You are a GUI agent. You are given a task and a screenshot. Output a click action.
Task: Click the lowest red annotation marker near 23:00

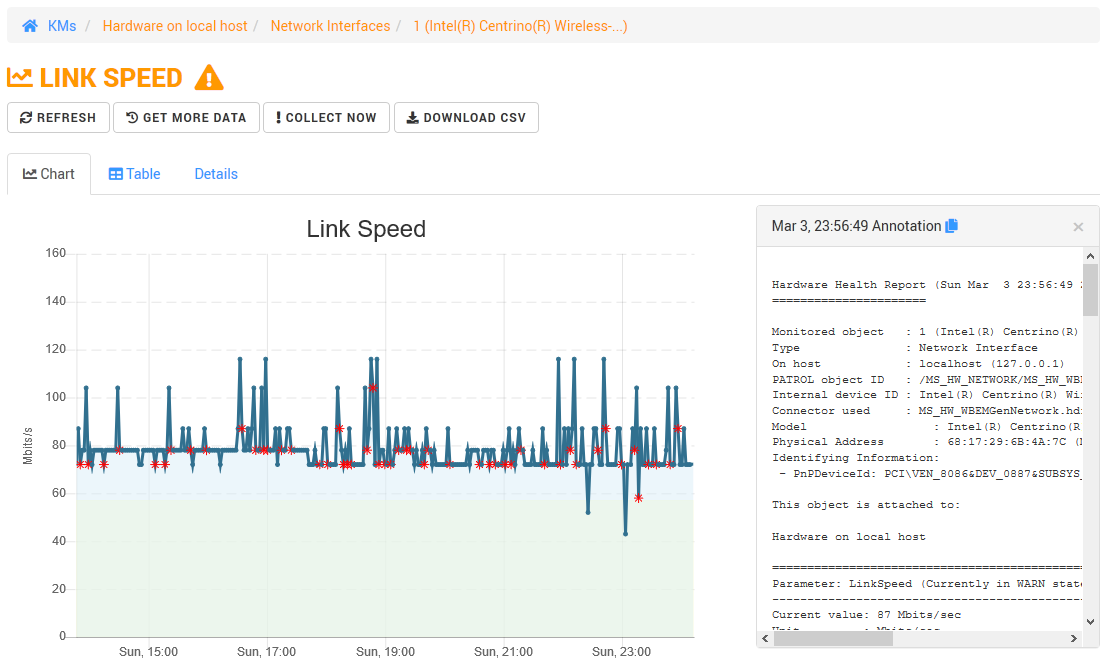(638, 498)
